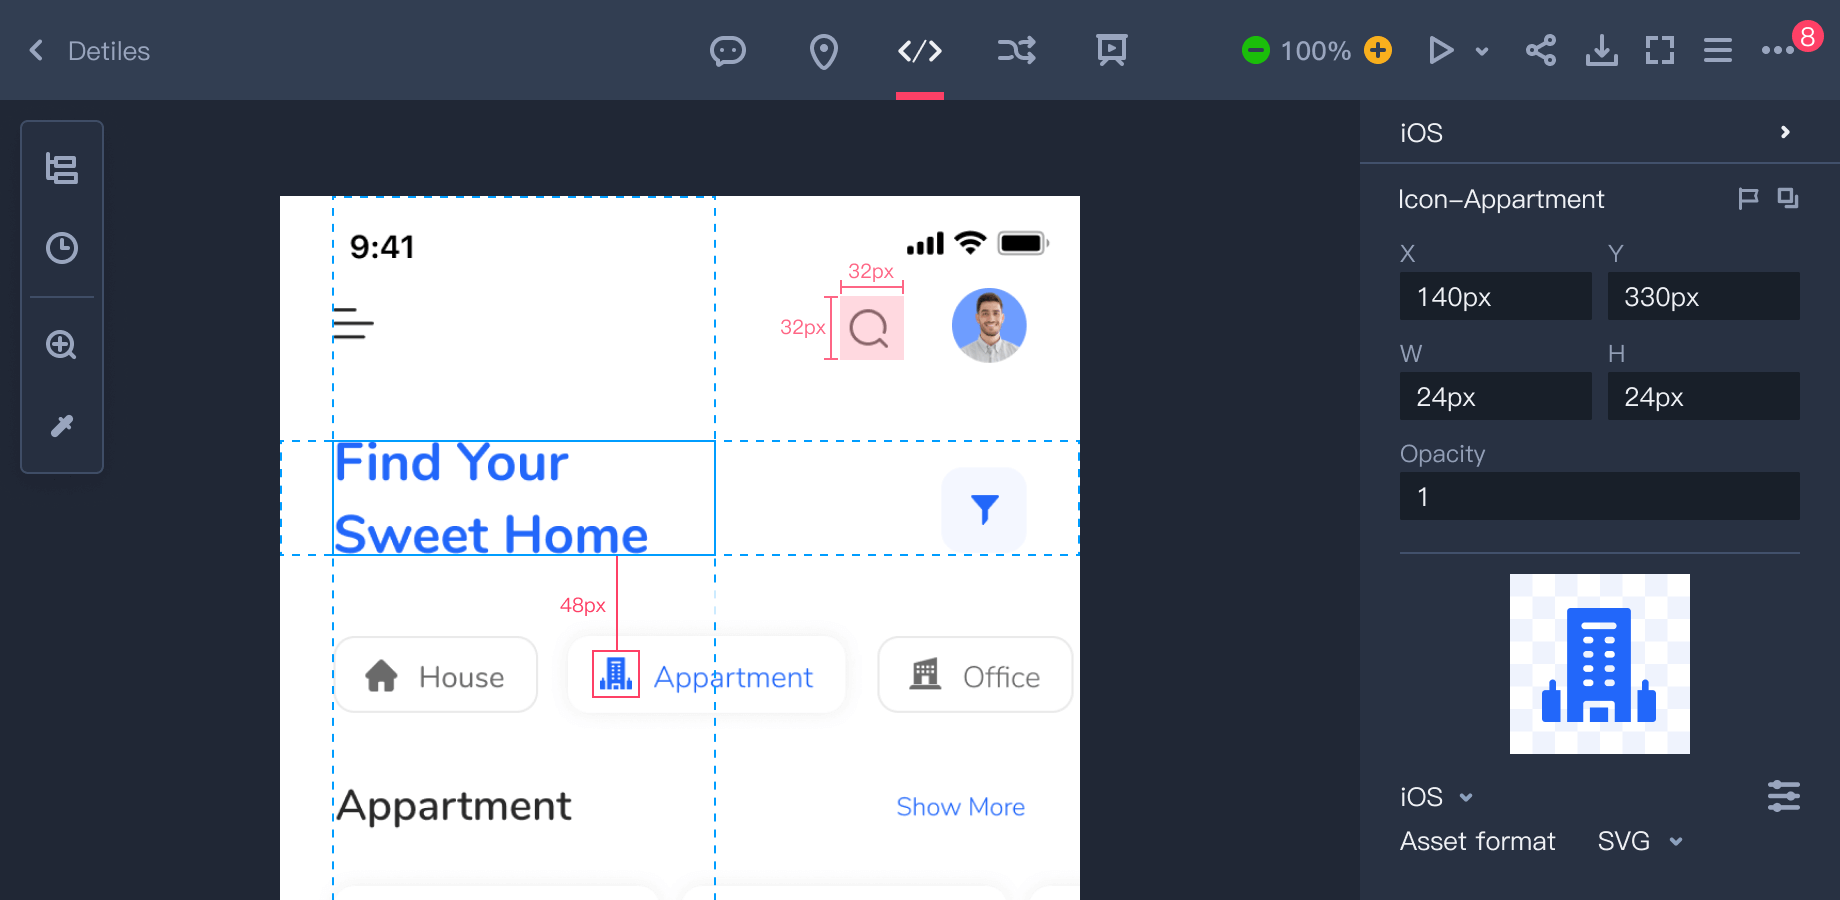Click the 100% zoom level value
The height and width of the screenshot is (900, 1840).
click(1316, 51)
